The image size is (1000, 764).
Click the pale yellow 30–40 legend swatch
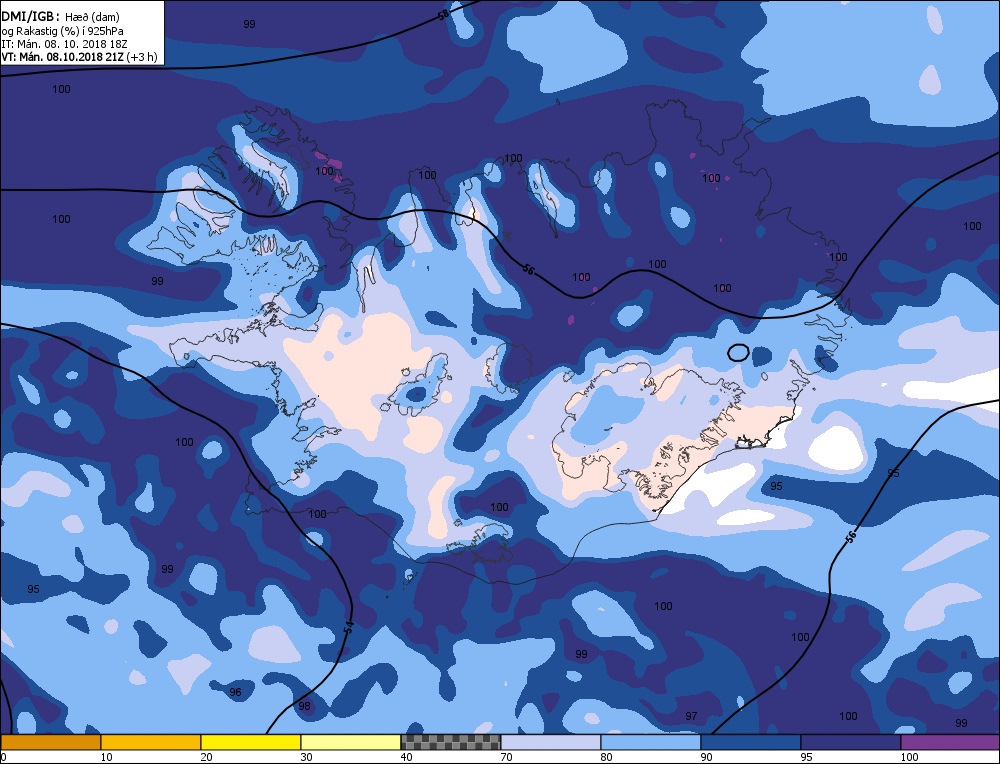351,742
